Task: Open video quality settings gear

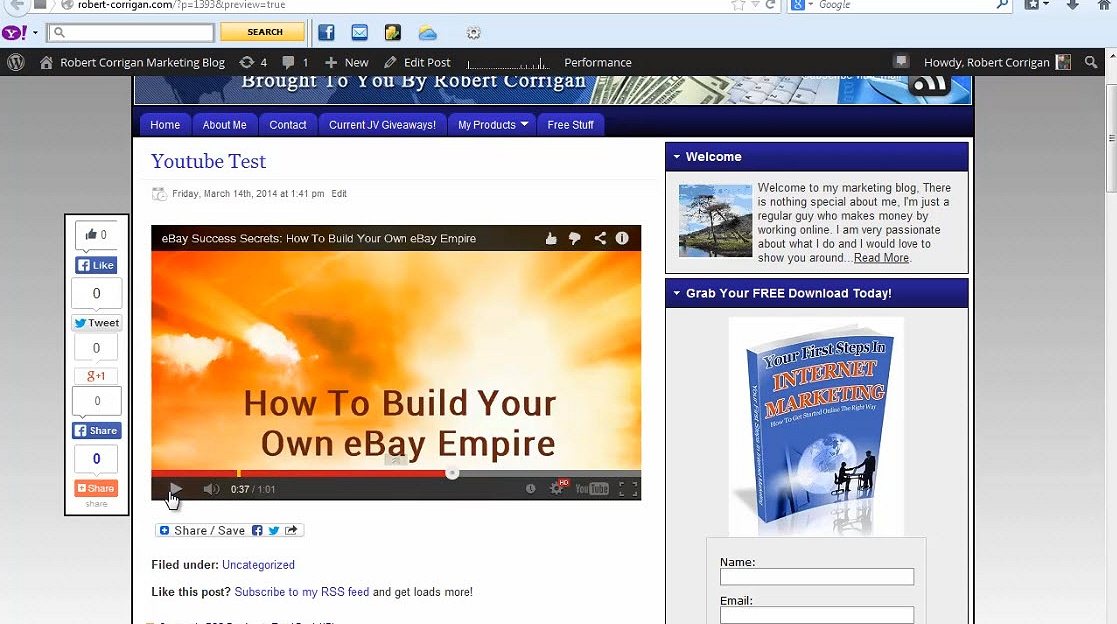Action: pos(556,489)
